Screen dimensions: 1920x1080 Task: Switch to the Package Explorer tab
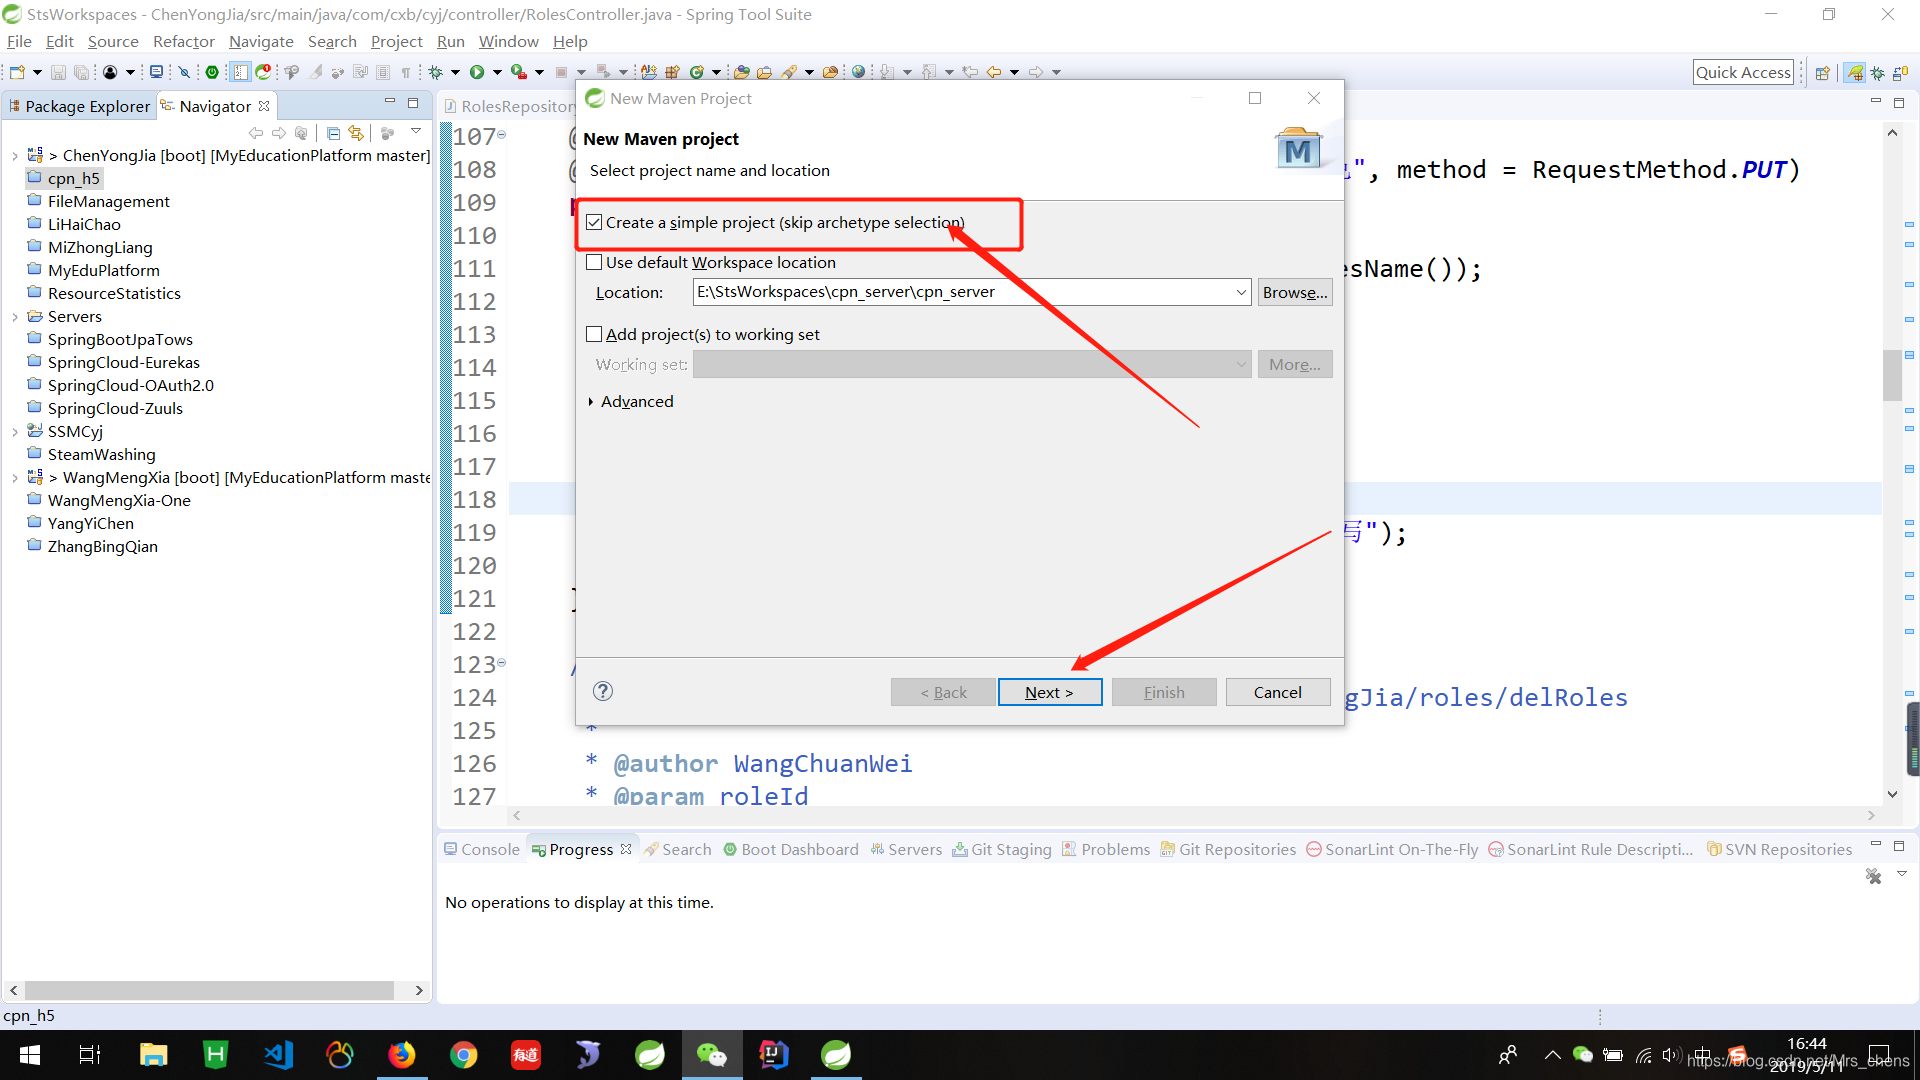[80, 106]
